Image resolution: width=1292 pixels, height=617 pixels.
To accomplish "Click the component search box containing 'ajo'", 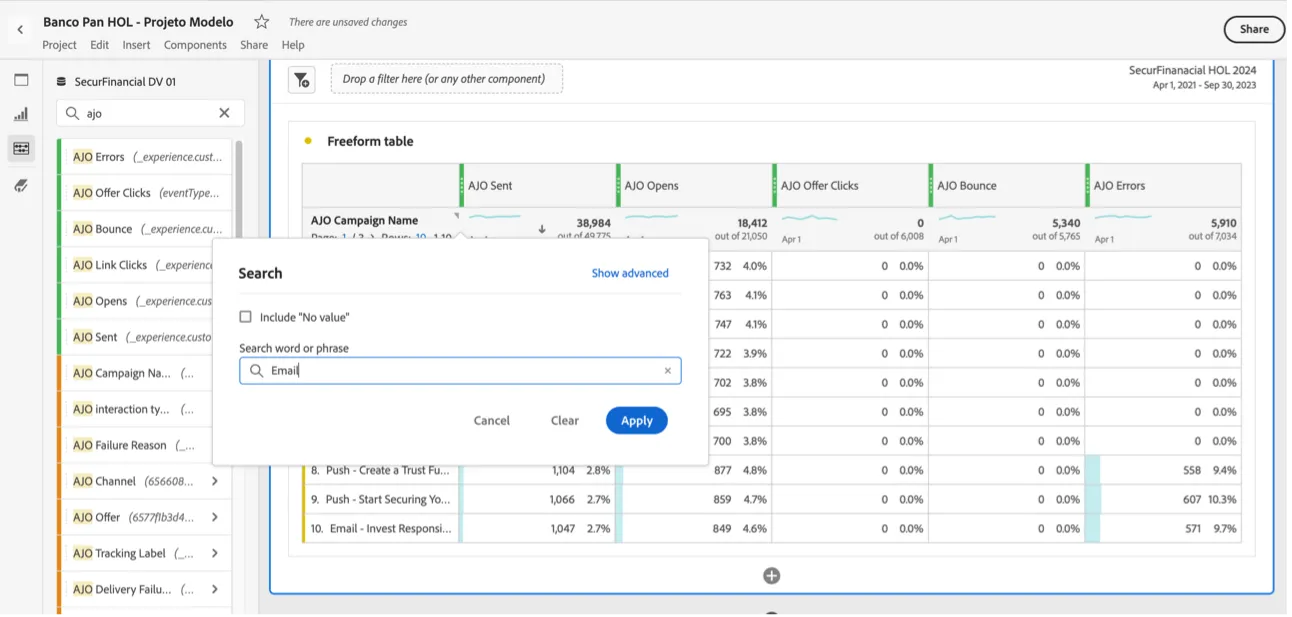I will tap(150, 113).
